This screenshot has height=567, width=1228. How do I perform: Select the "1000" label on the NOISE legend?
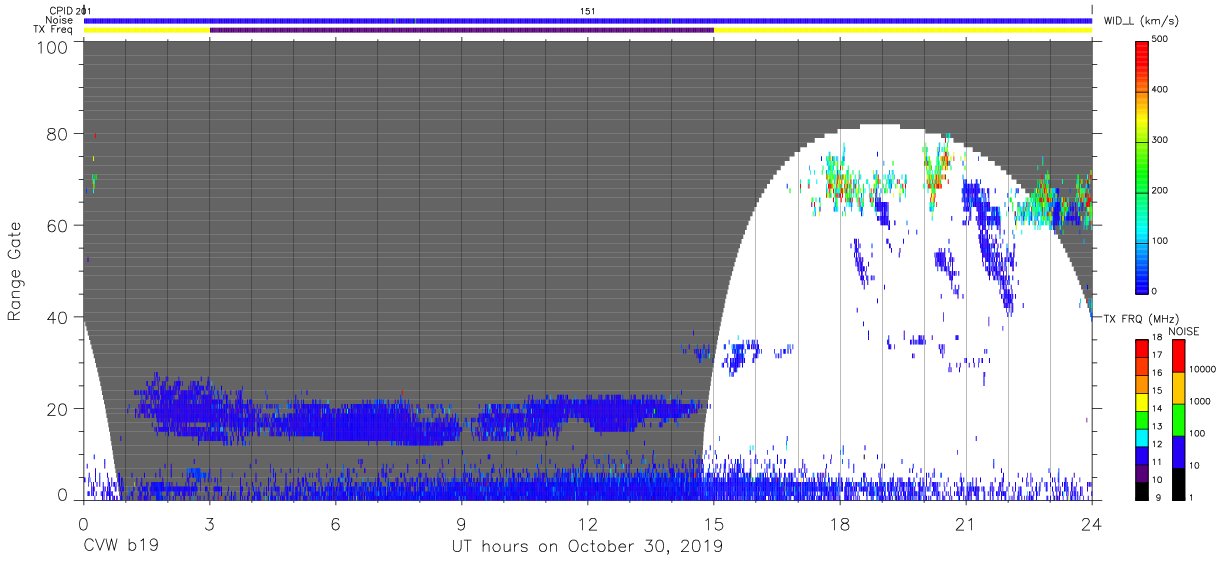1200,401
